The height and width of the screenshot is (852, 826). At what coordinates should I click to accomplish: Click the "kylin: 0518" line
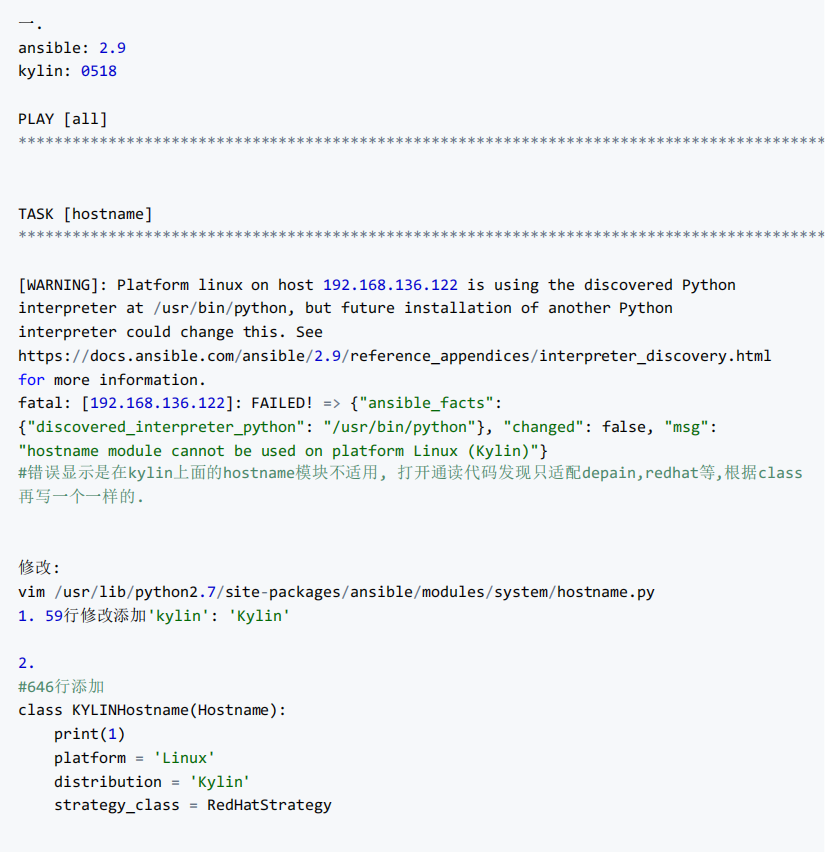point(68,71)
